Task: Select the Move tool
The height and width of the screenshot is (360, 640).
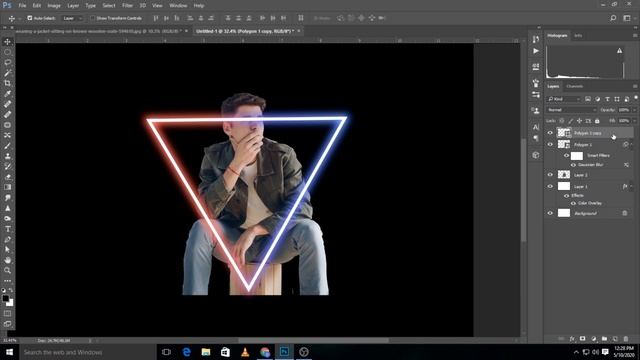Action: pyautogui.click(x=7, y=42)
